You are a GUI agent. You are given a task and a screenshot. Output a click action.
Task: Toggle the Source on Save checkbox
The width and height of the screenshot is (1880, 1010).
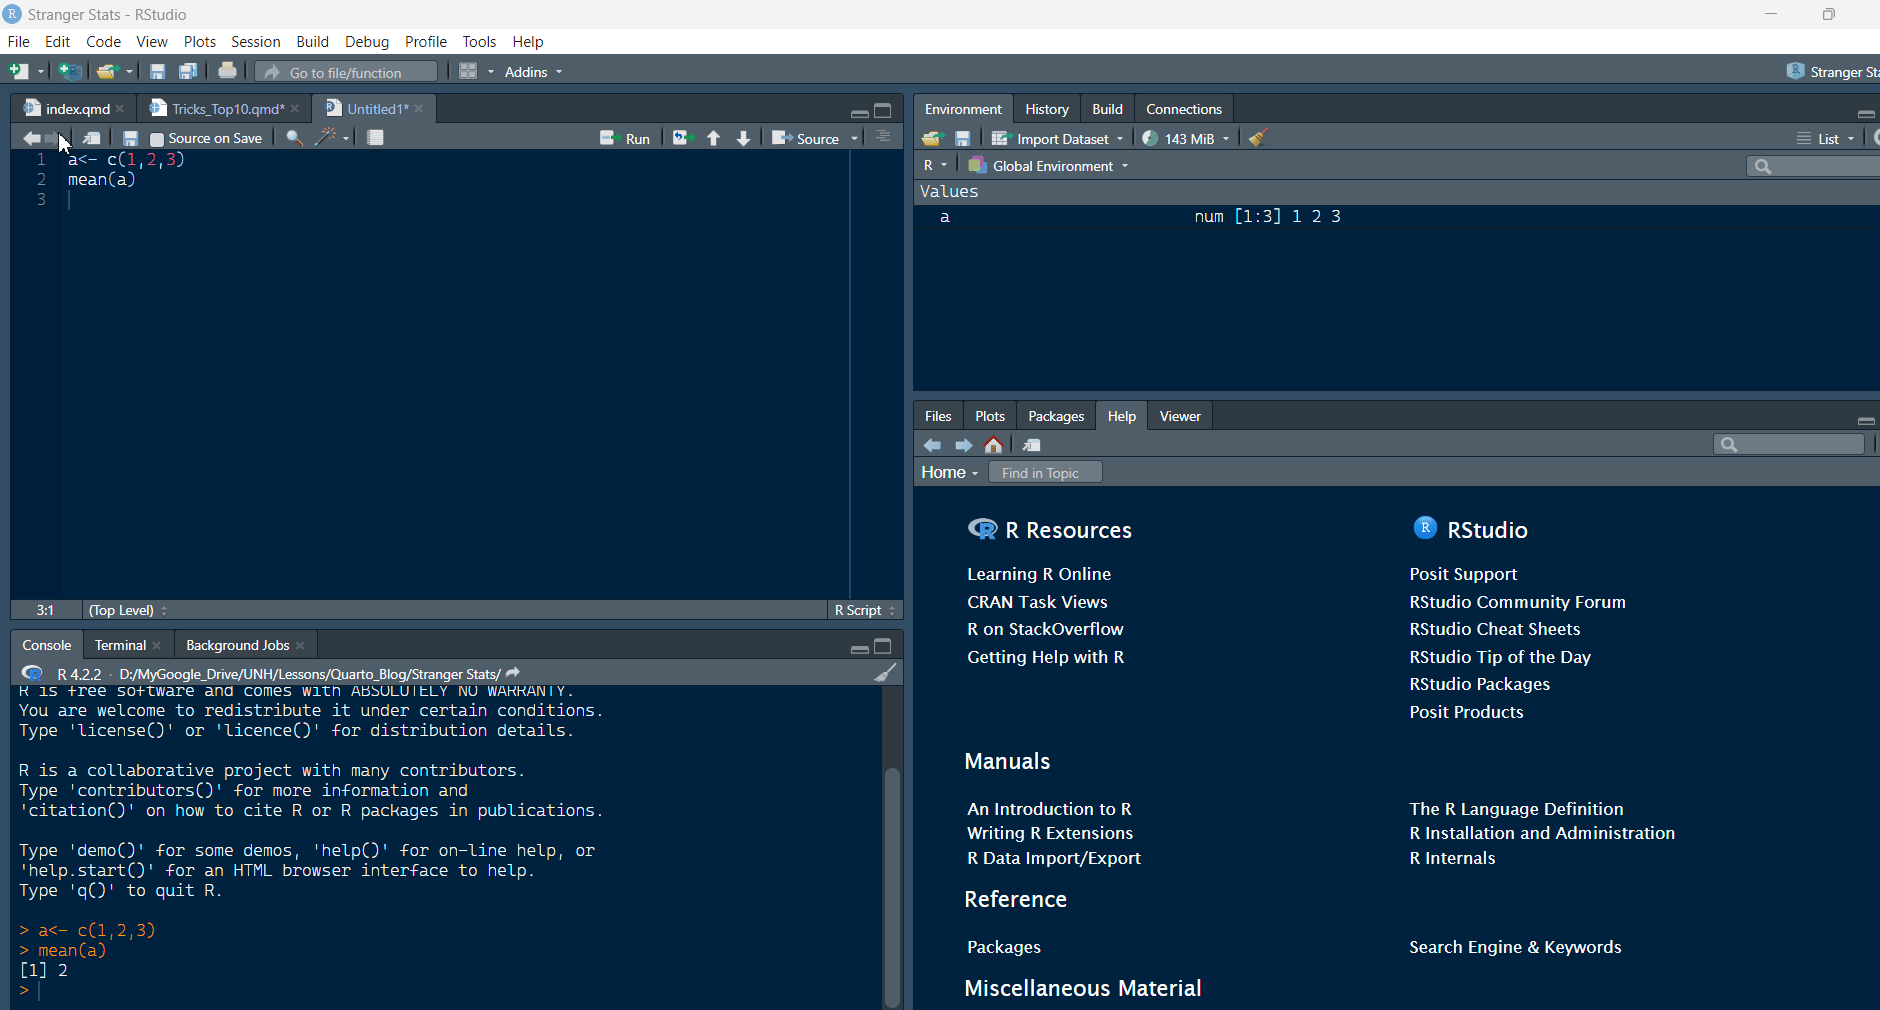pos(157,139)
